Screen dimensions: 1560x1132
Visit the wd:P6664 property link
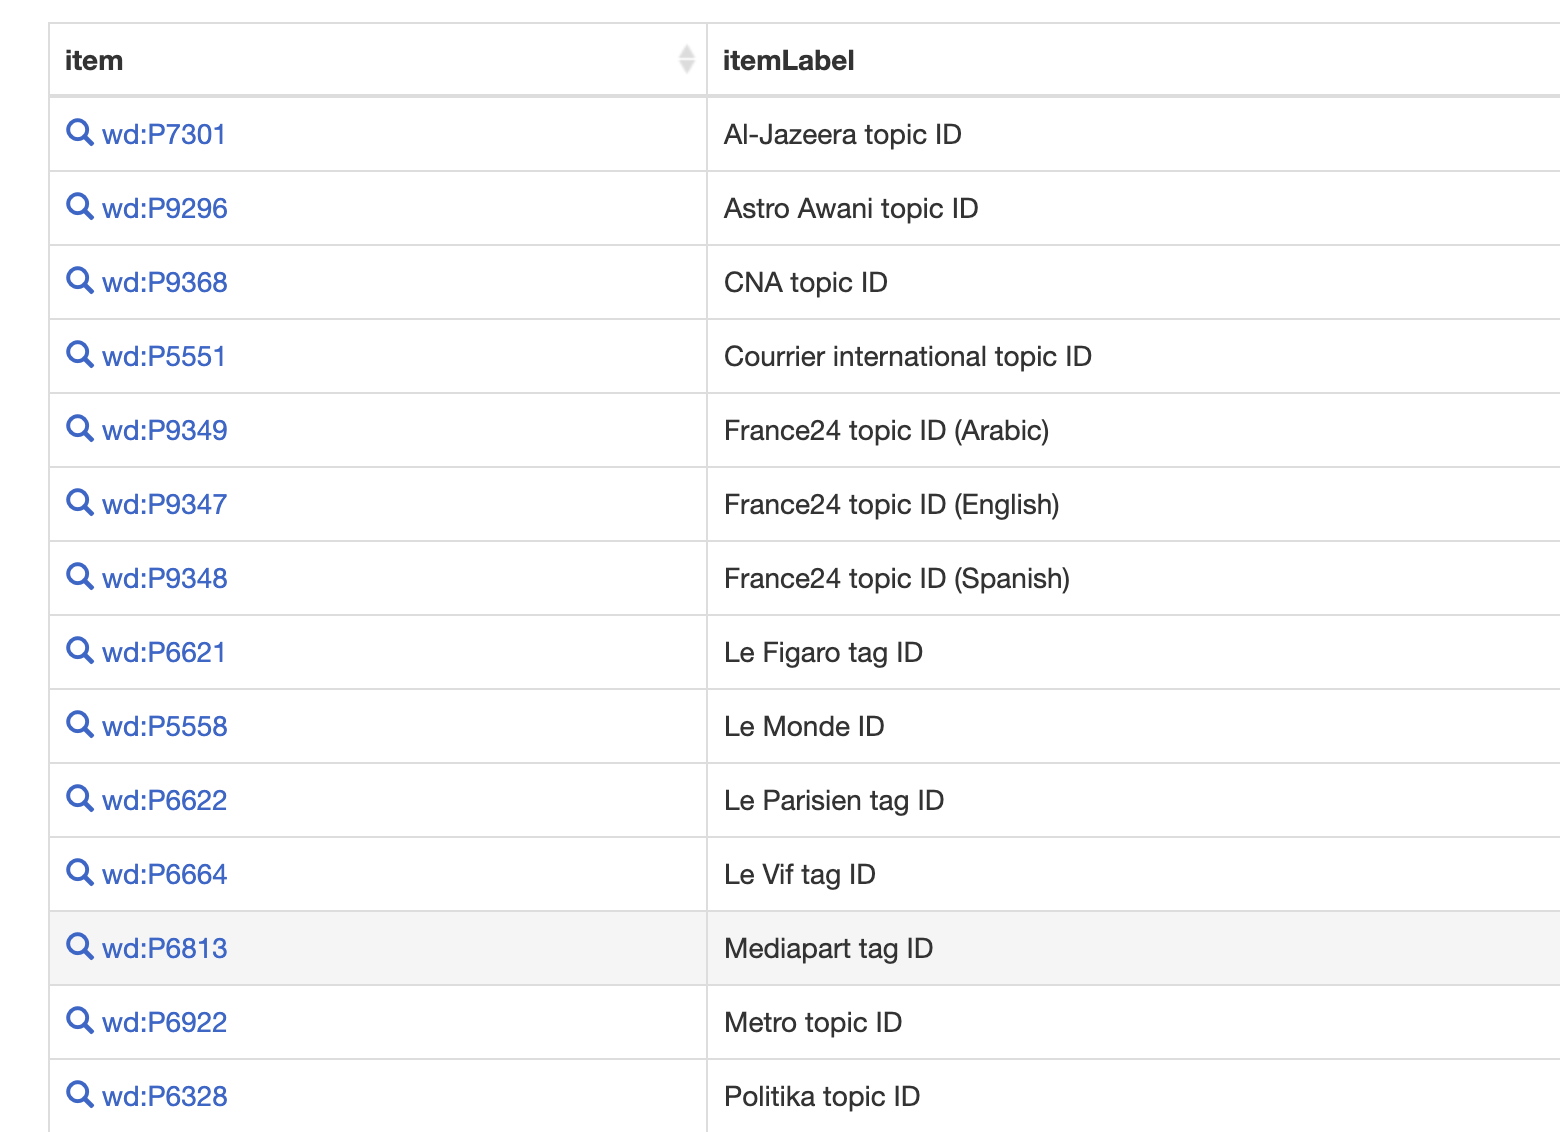pyautogui.click(x=164, y=874)
